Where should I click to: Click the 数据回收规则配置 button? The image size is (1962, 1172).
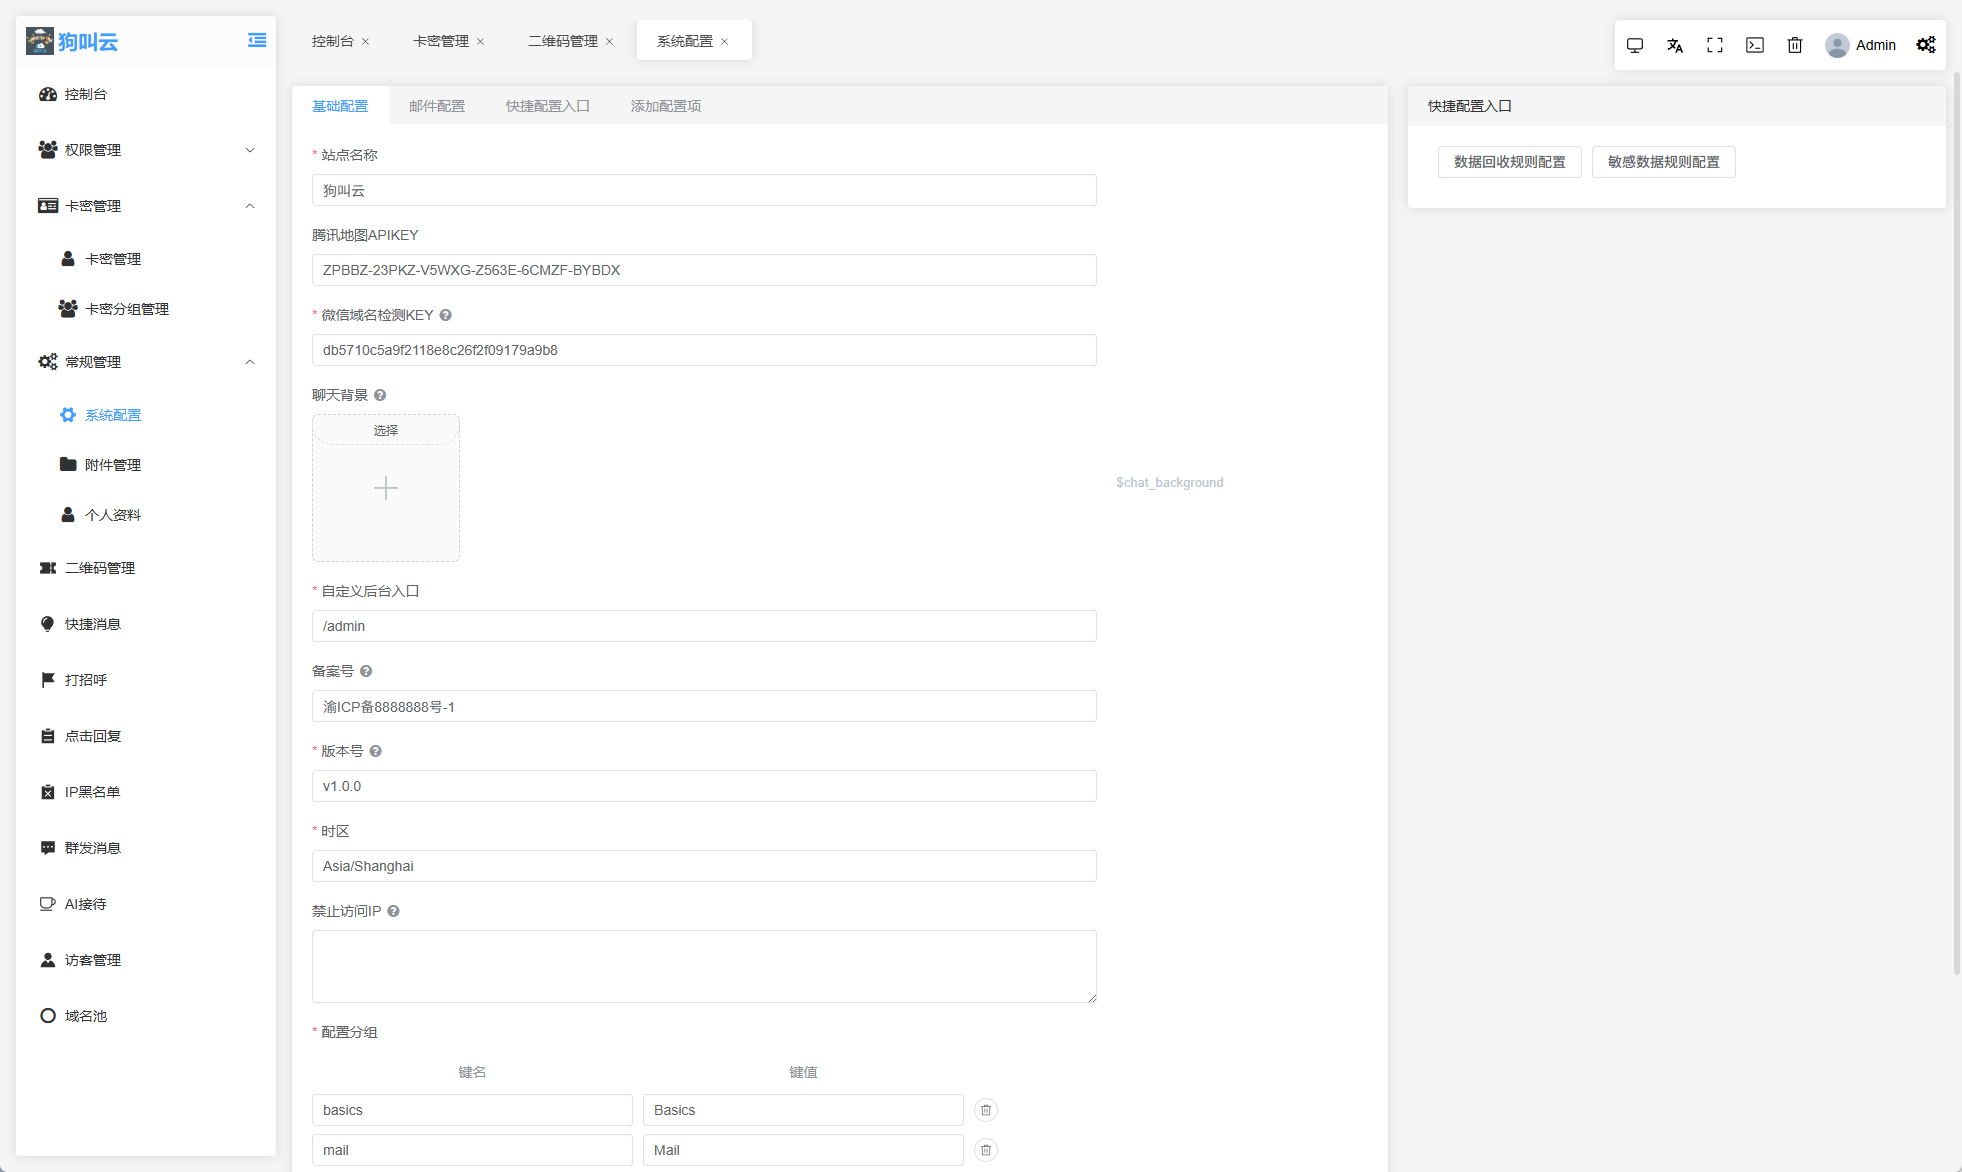(1509, 162)
